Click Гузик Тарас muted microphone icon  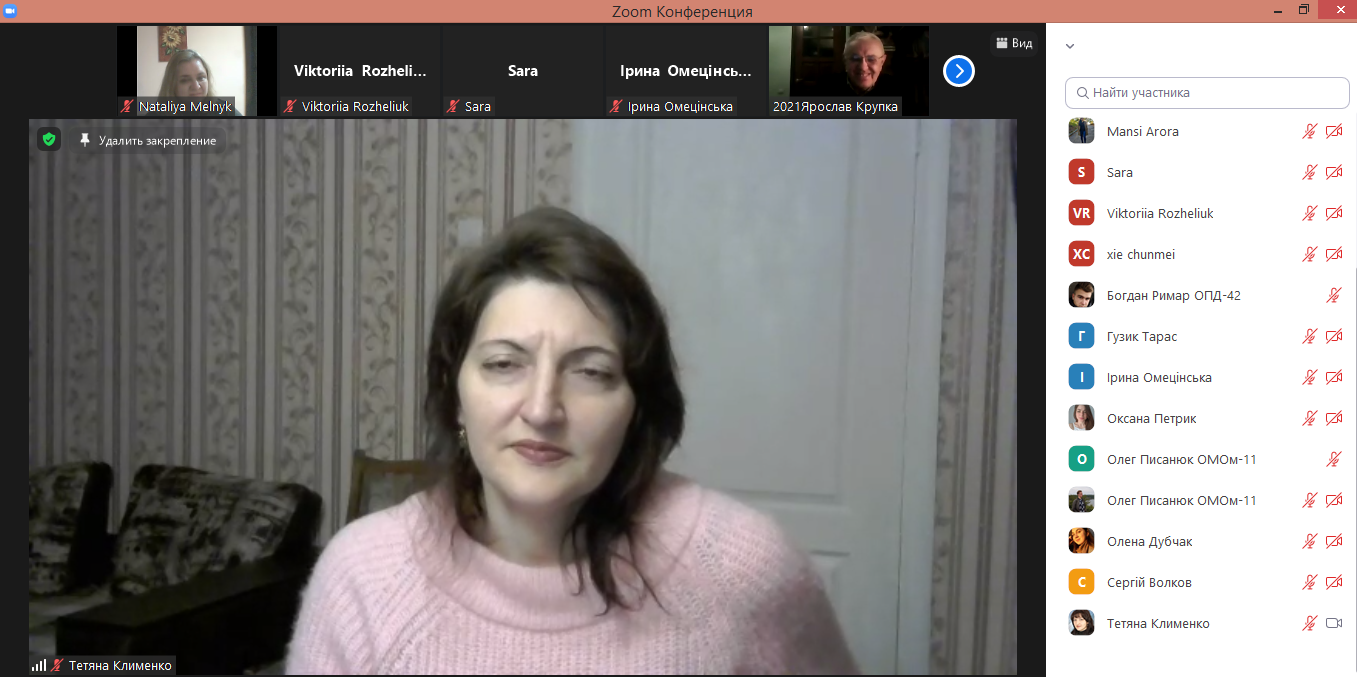[x=1309, y=336]
